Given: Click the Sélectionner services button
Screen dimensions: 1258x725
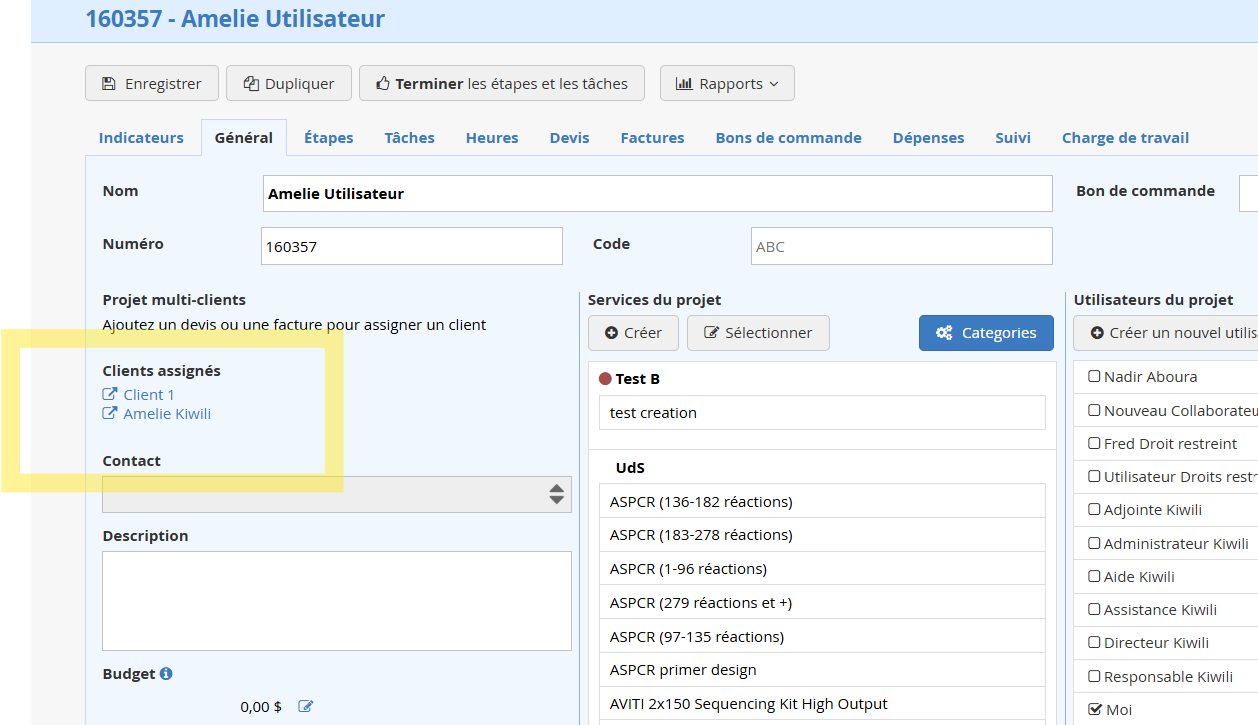Looking at the screenshot, I should [x=758, y=333].
